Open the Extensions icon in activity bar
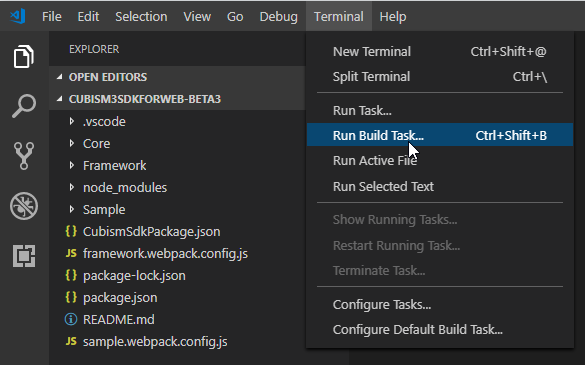This screenshot has height=365, width=585. pos(24,256)
